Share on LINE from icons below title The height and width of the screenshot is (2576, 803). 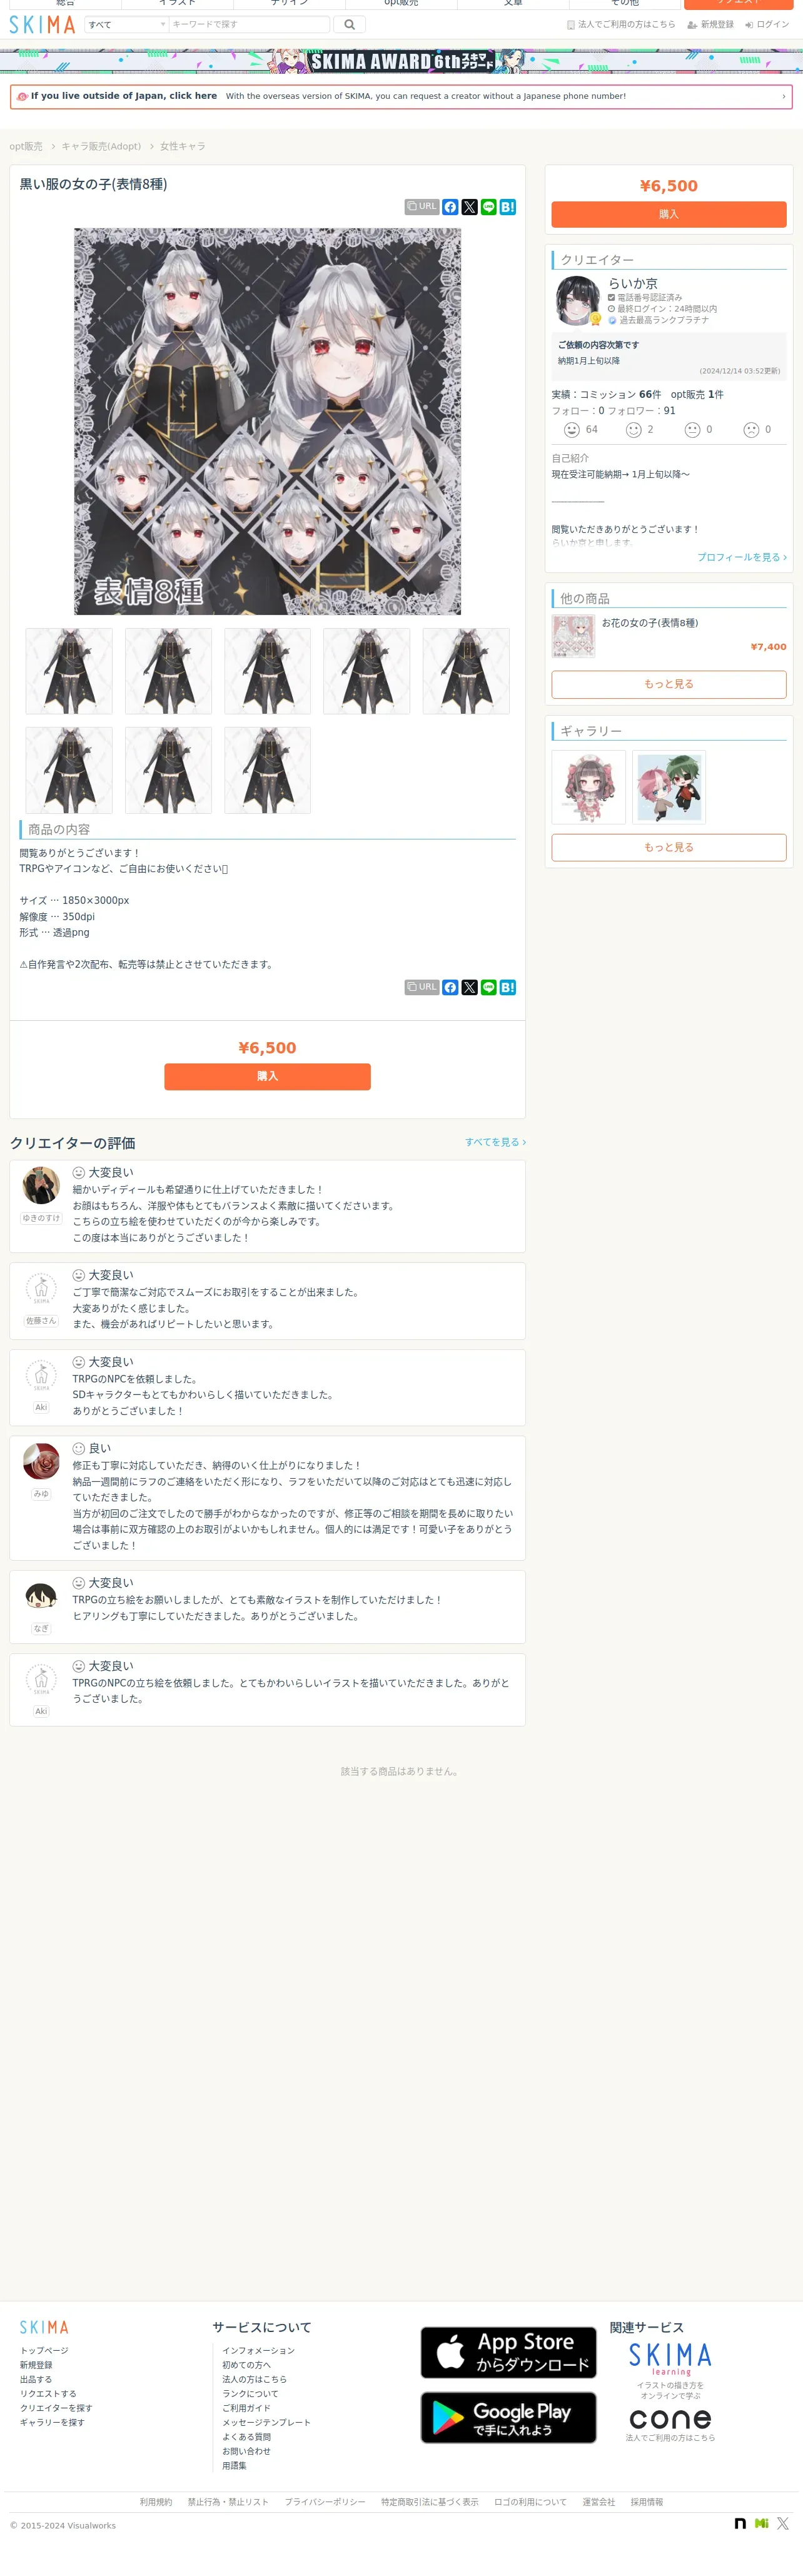pos(489,207)
